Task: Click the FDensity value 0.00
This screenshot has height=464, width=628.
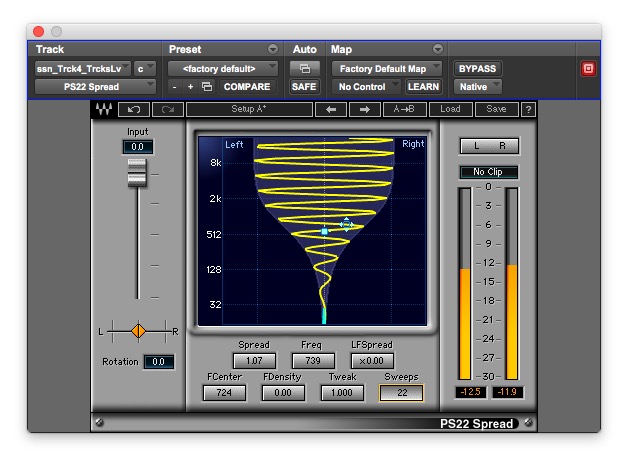Action: coord(283,393)
